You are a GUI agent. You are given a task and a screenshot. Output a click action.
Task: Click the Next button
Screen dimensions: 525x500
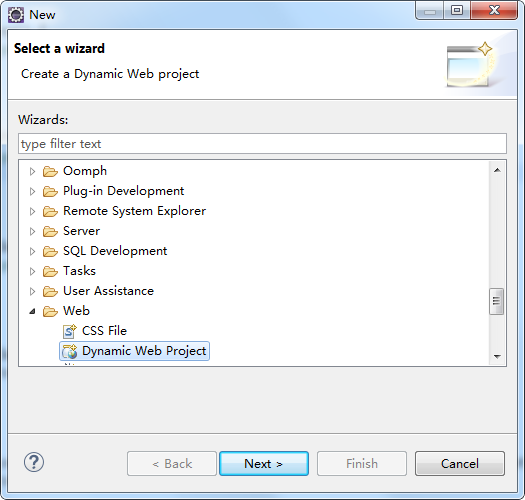pos(264,463)
